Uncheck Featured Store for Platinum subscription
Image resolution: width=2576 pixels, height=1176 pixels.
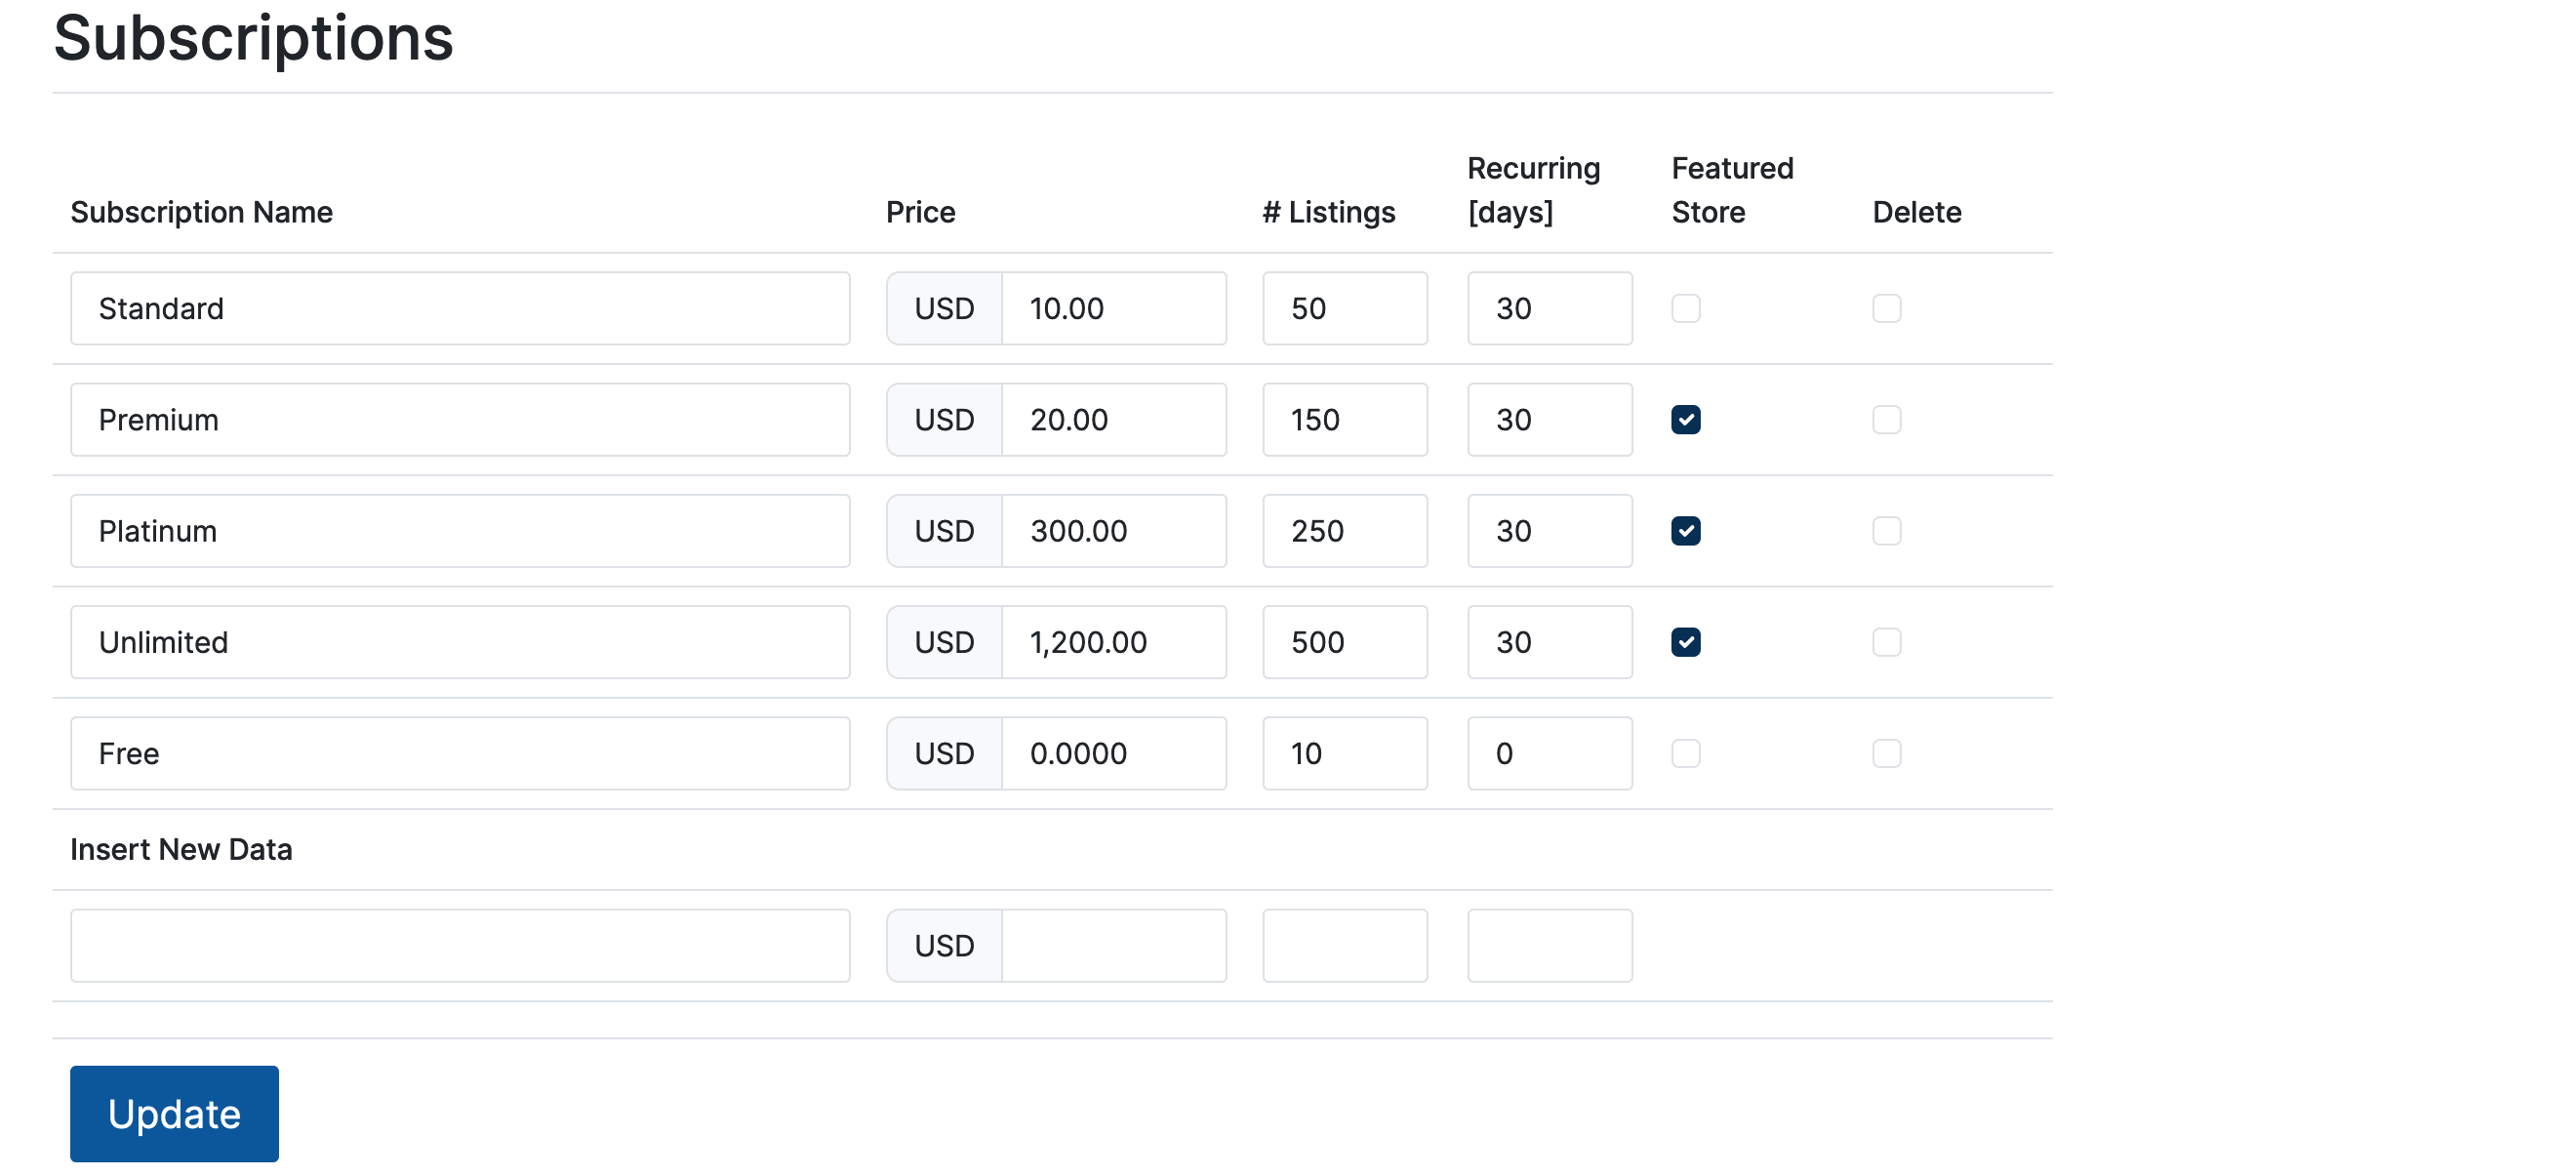pos(1685,531)
